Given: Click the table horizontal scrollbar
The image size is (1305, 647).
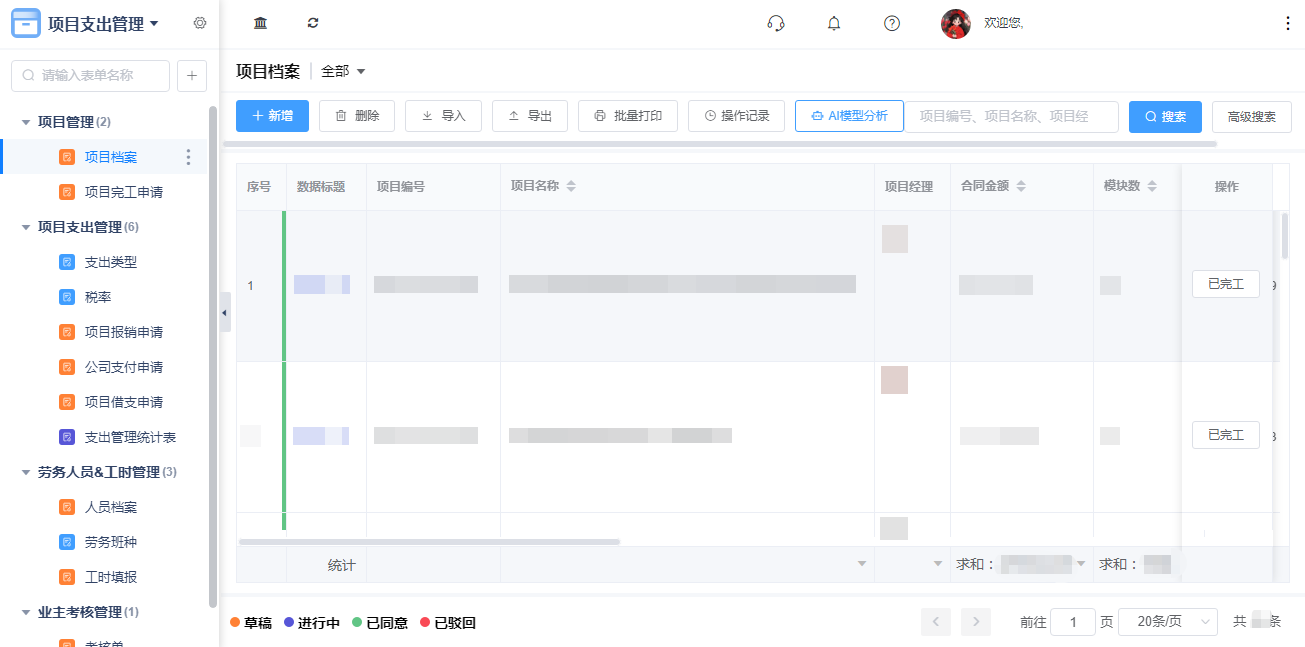Looking at the screenshot, I should tap(429, 542).
